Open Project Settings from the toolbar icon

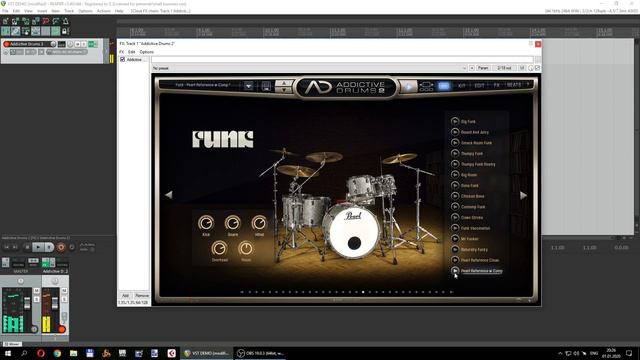(36, 21)
